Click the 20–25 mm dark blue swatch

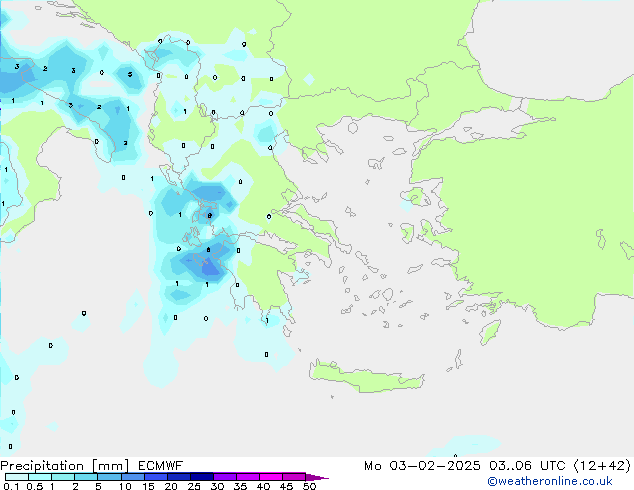[179, 477]
